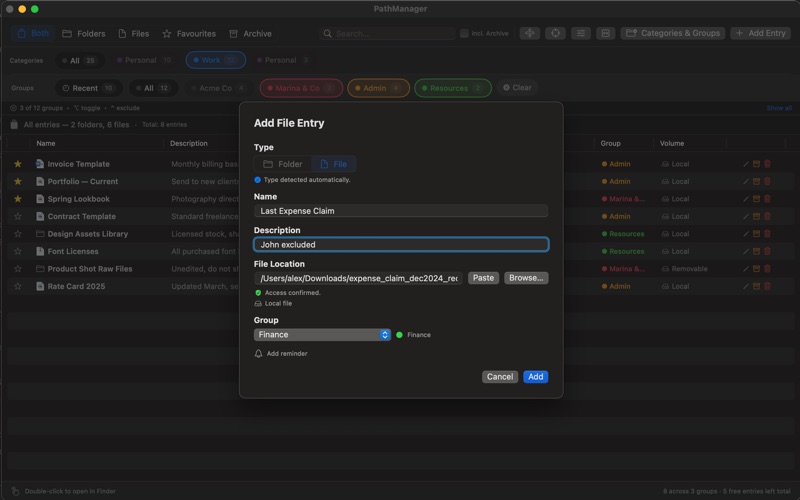Select the Font Licenses entry name
The image size is (800, 500).
tap(73, 251)
